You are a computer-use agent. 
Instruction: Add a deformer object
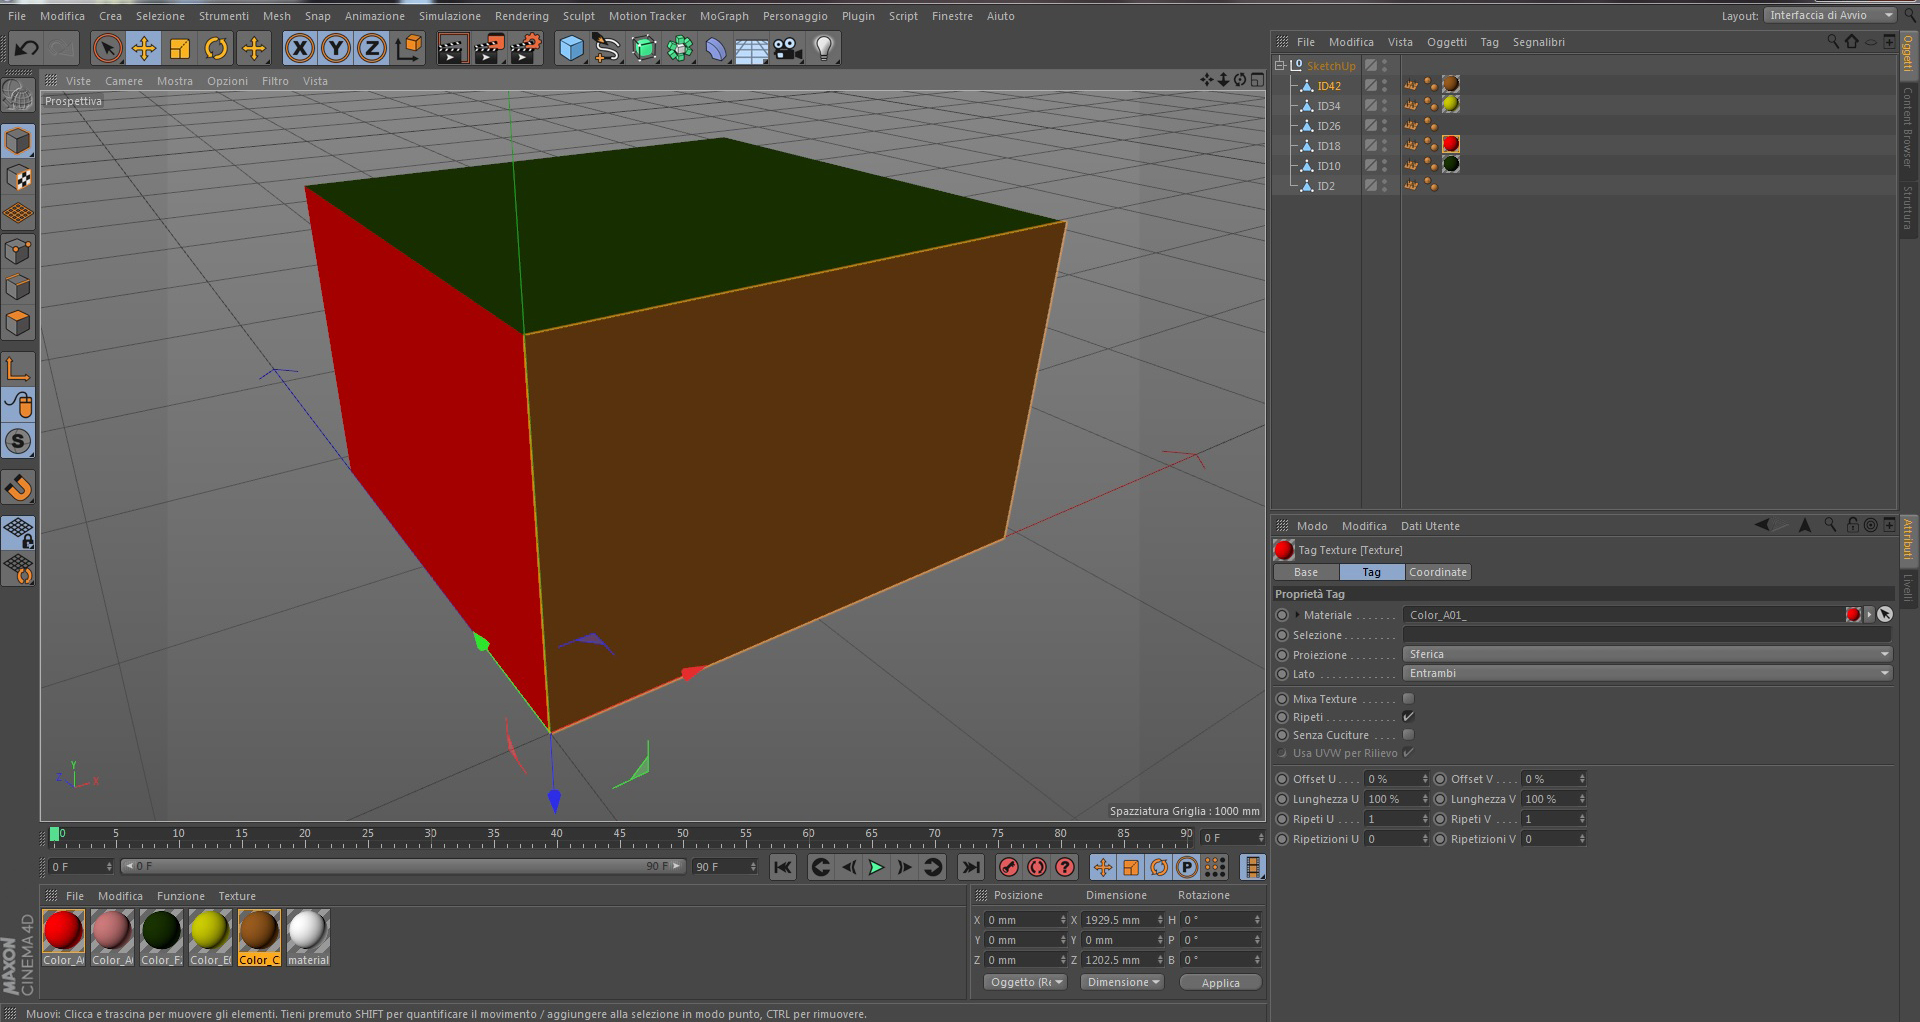tap(716, 48)
